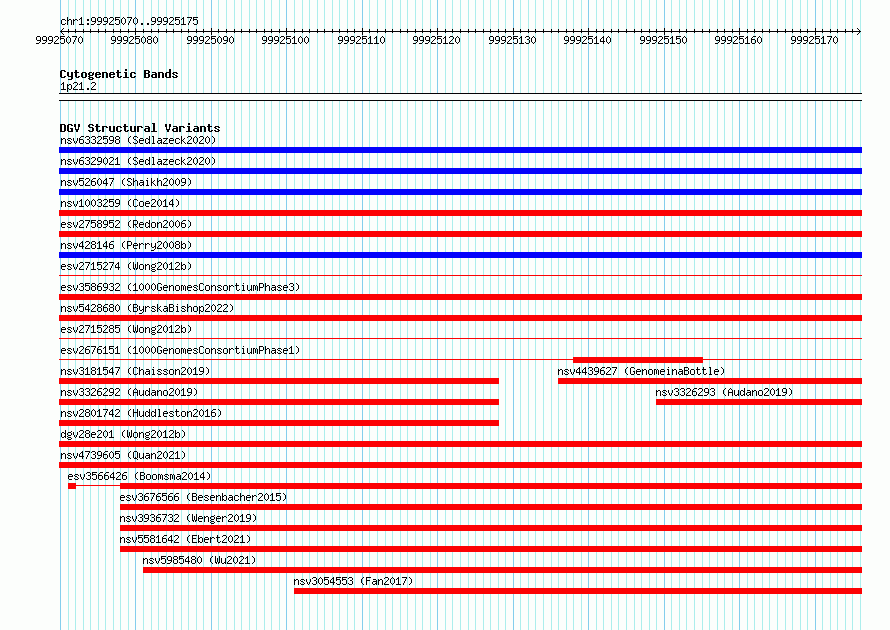Click ruler position 99925100
890x630 pixels.
point(286,40)
